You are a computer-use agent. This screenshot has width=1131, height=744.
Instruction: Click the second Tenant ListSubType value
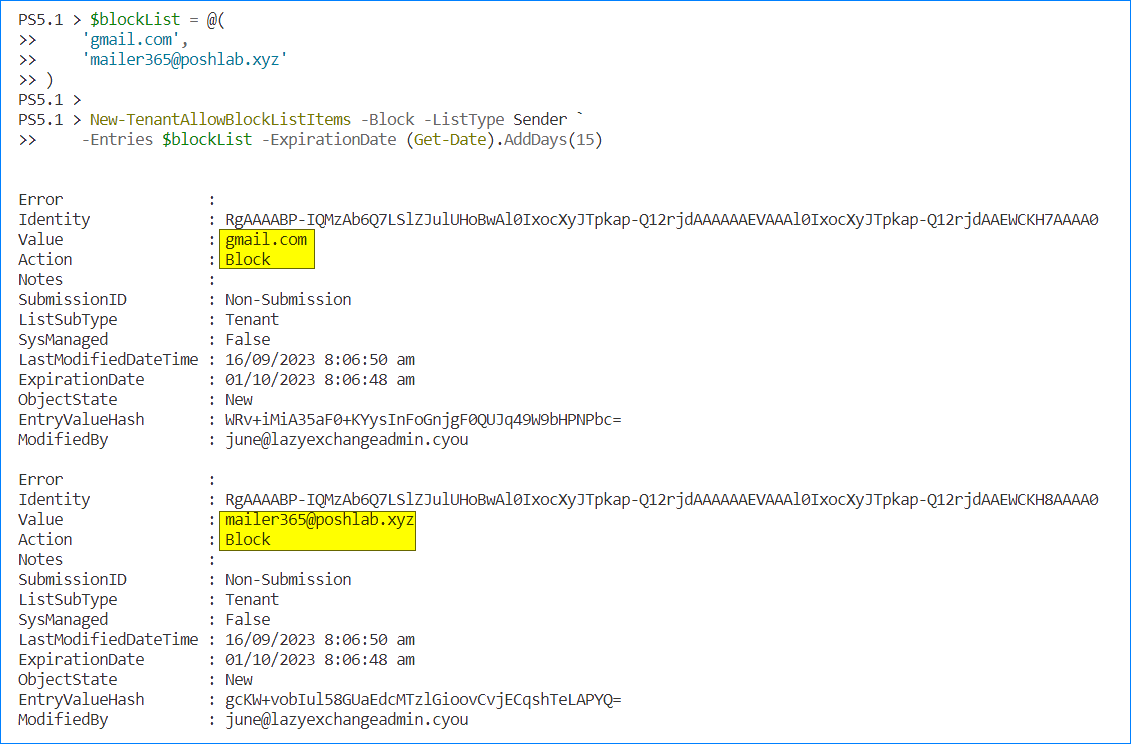point(252,599)
